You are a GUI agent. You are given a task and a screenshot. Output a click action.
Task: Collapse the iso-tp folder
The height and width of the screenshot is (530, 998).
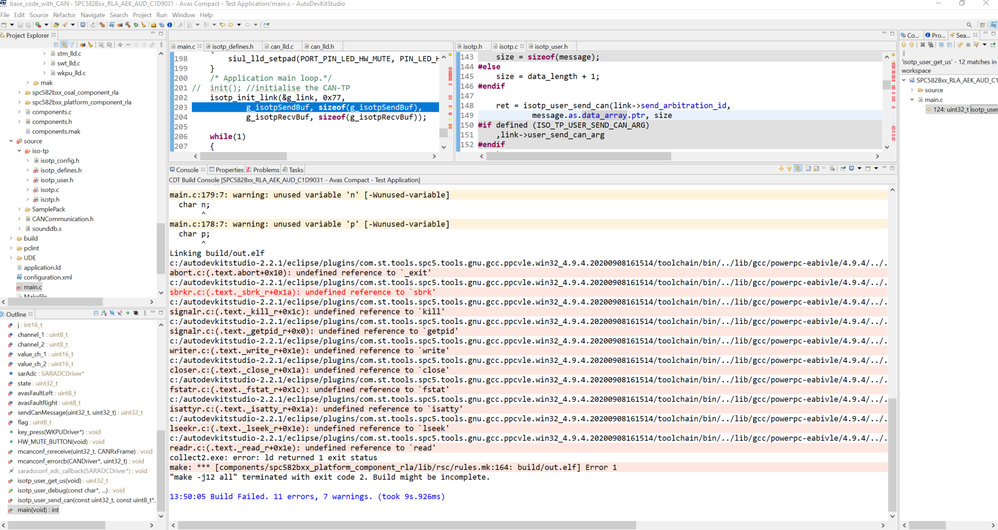20,151
